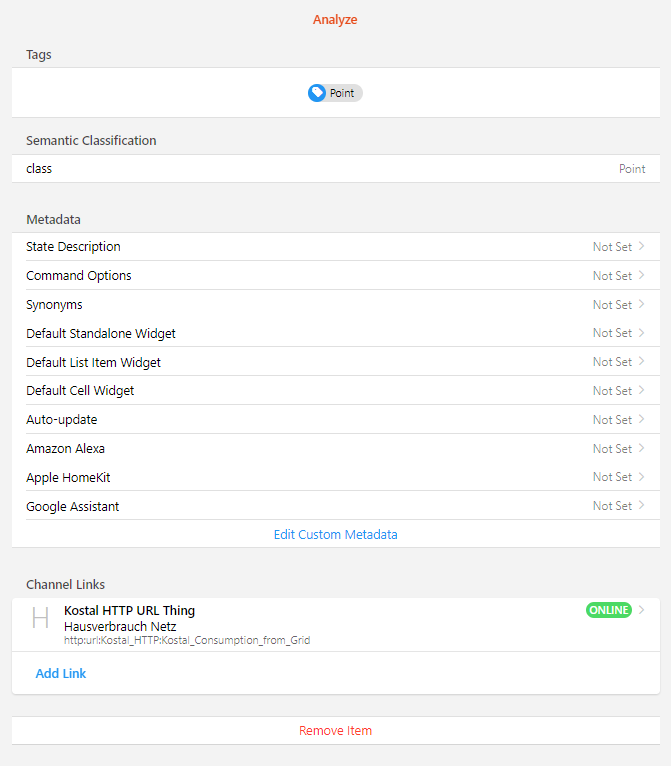The width and height of the screenshot is (671, 766).
Task: Open the Google Assistant metadata entry
Action: 335,506
